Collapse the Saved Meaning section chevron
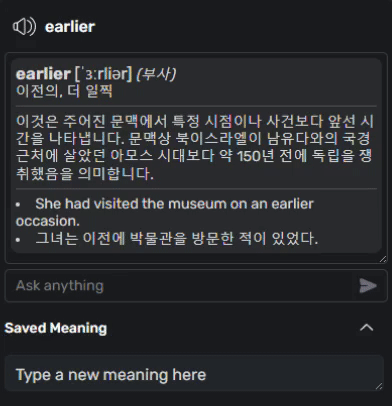 pos(367,328)
